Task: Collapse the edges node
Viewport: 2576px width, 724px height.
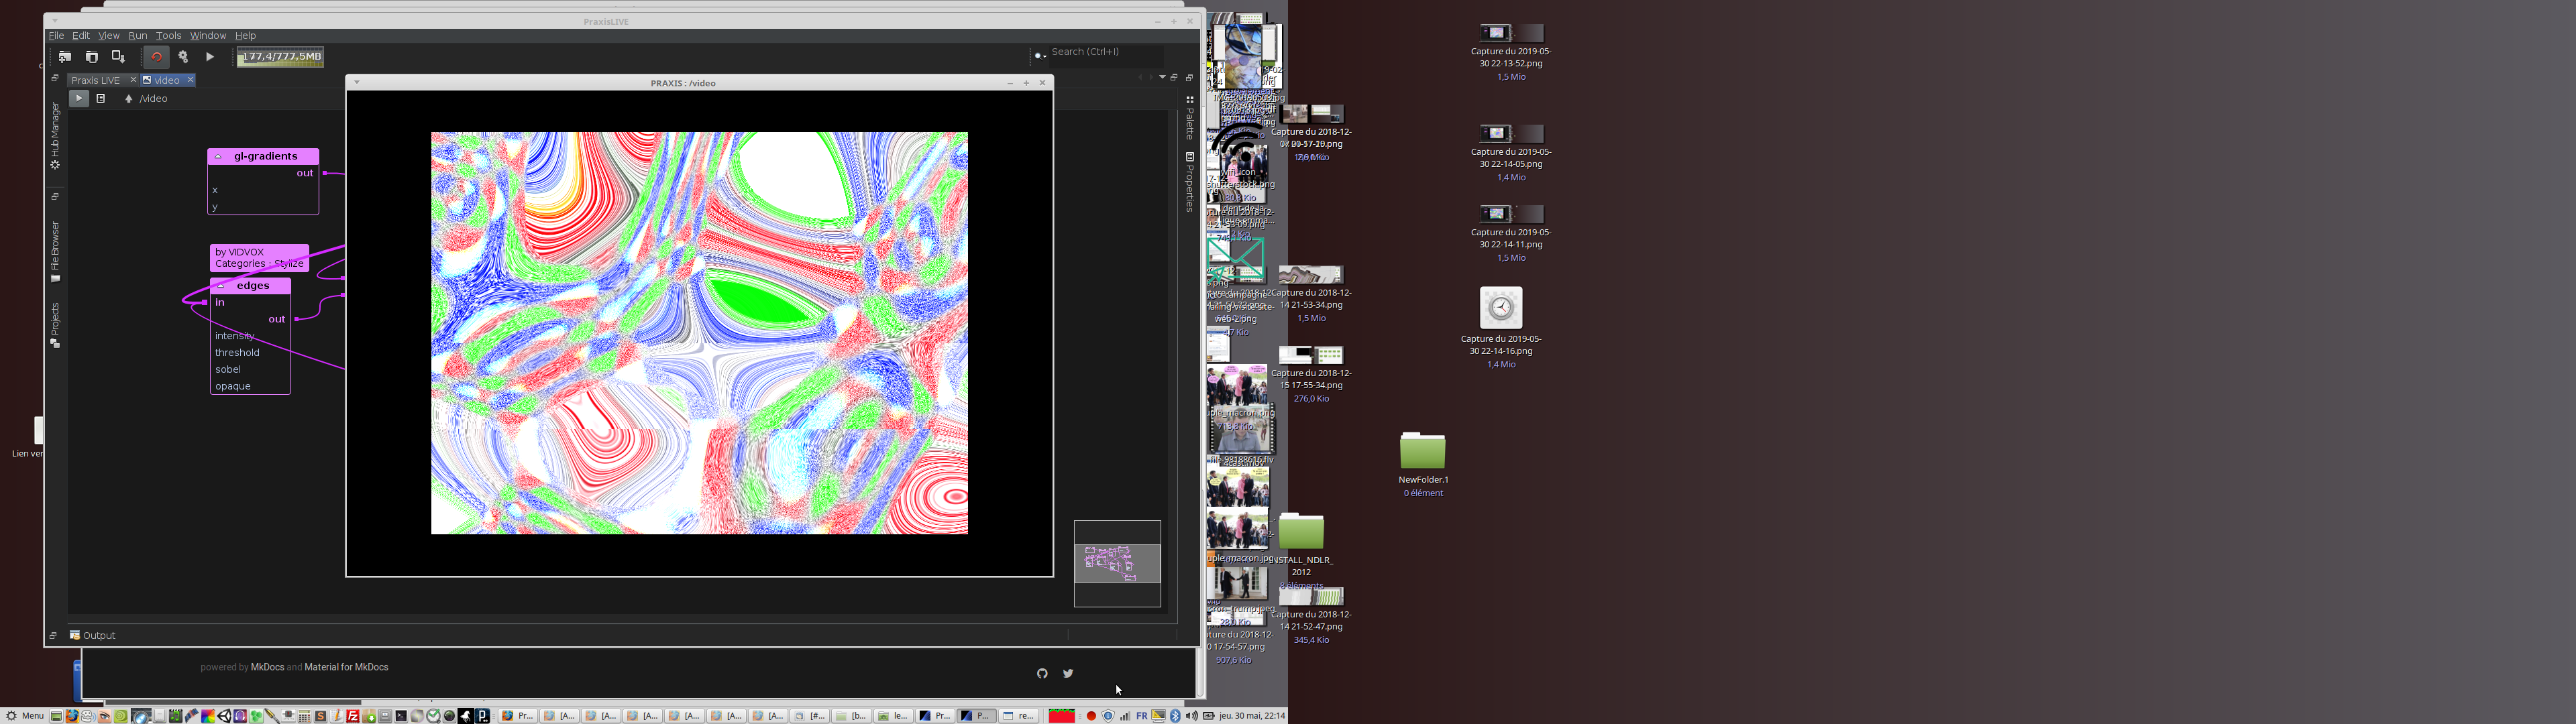Action: click(221, 286)
